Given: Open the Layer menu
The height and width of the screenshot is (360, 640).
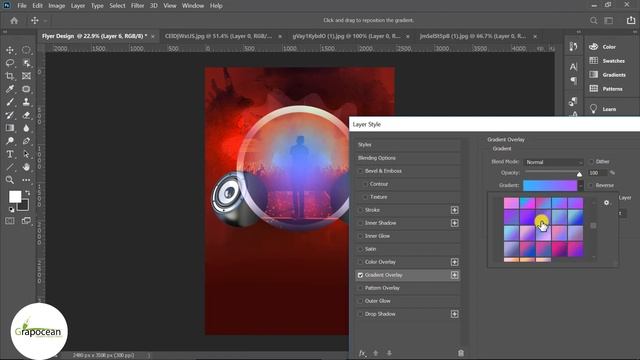Looking at the screenshot, I should pos(78,6).
